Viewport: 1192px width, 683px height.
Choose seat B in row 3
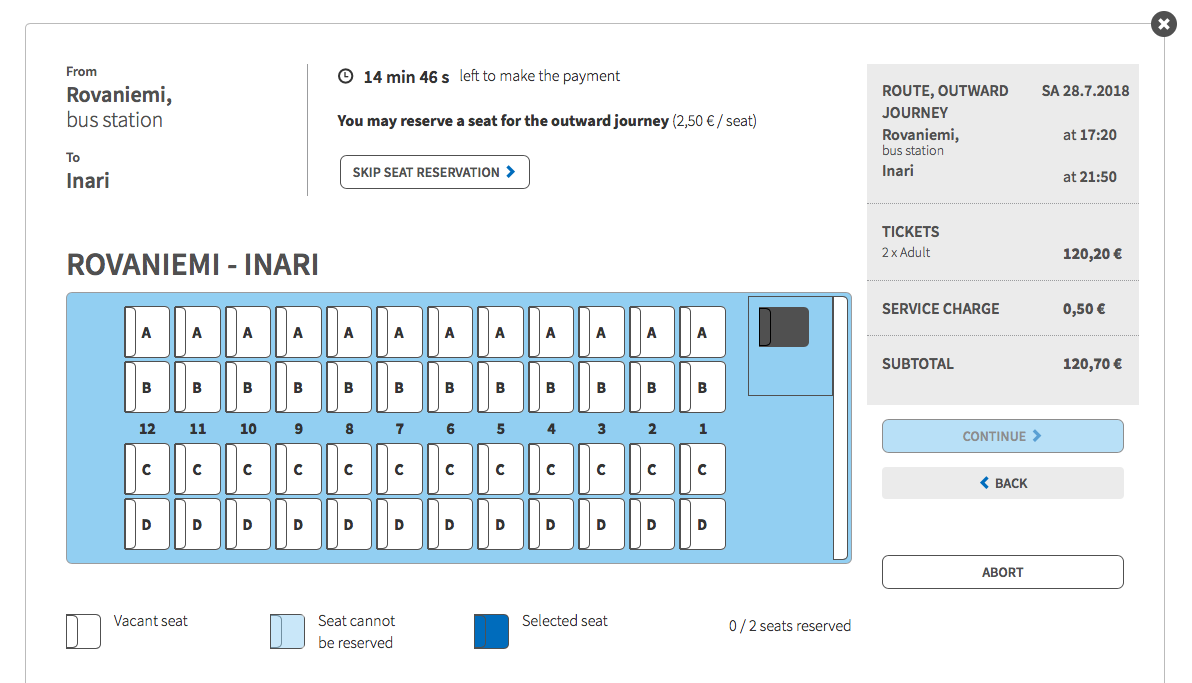(x=601, y=387)
